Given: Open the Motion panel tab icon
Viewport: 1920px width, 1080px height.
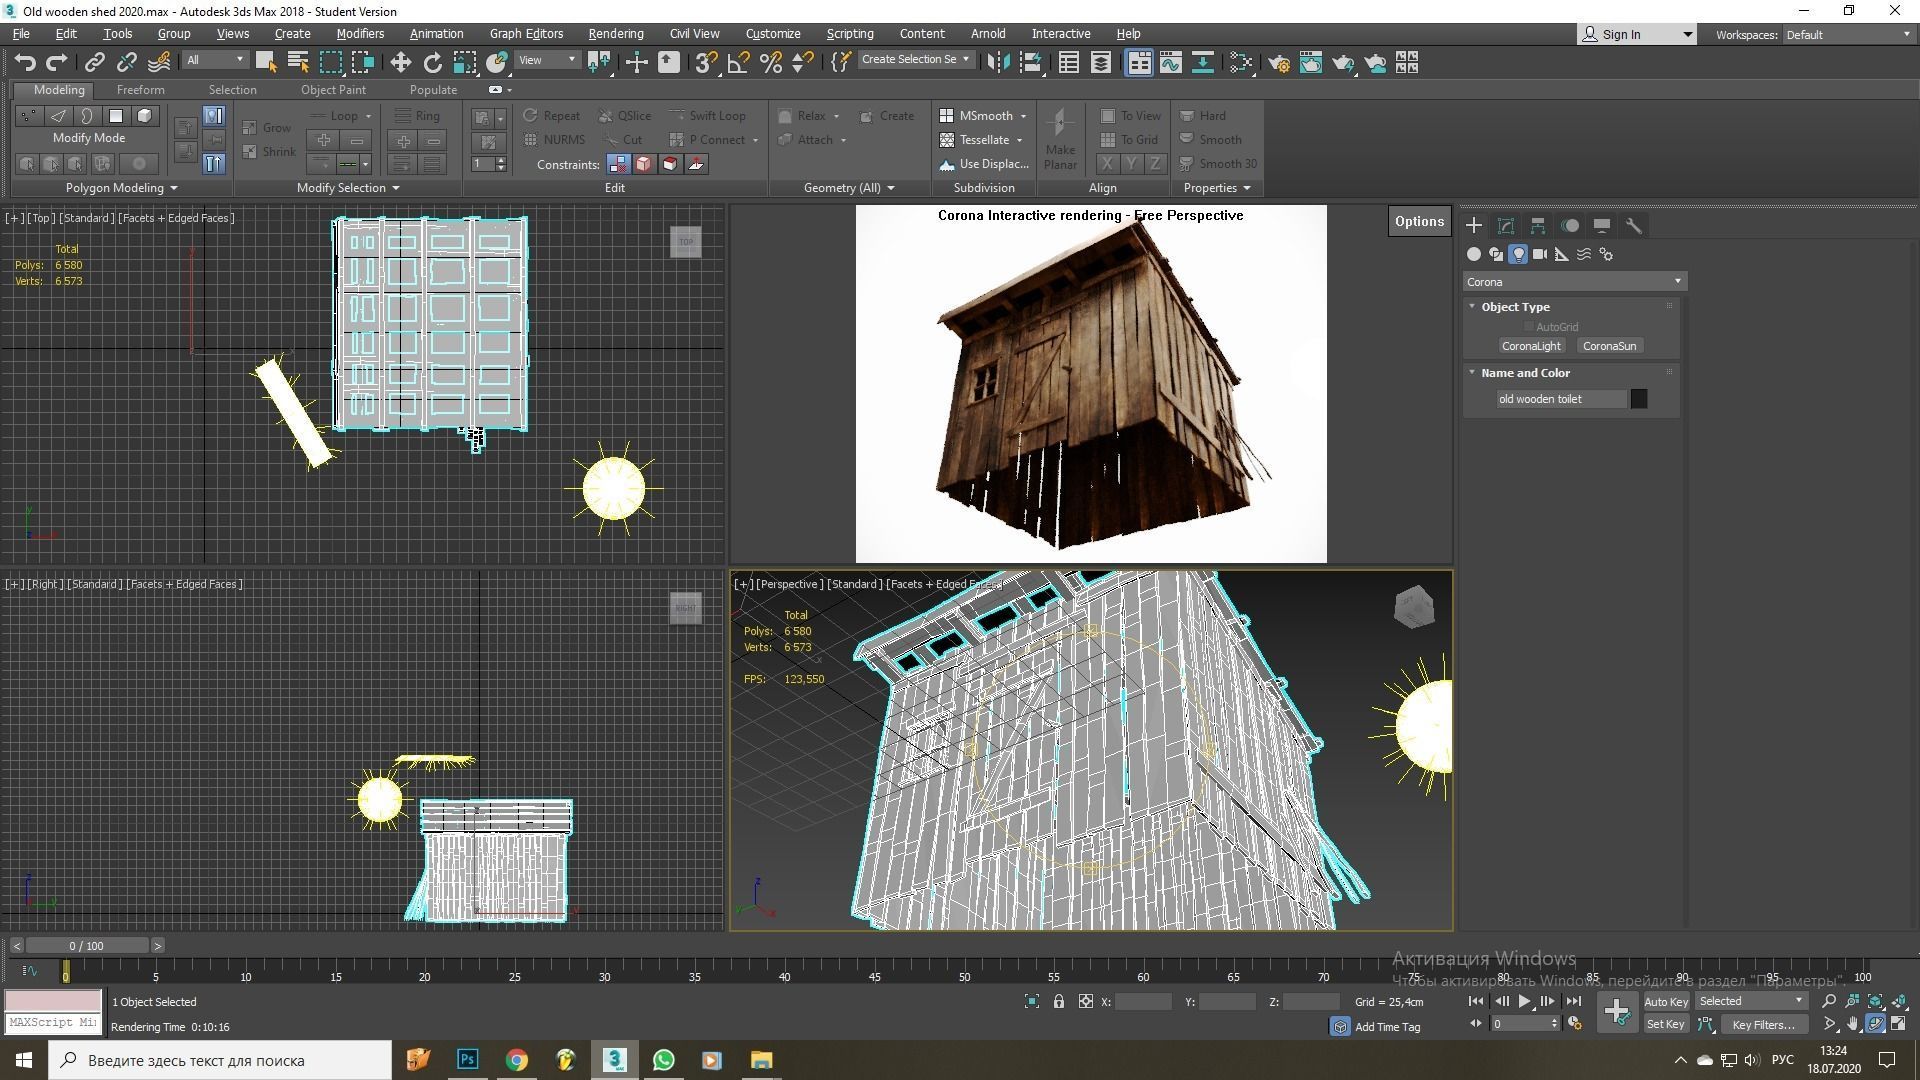Looking at the screenshot, I should tap(1570, 226).
